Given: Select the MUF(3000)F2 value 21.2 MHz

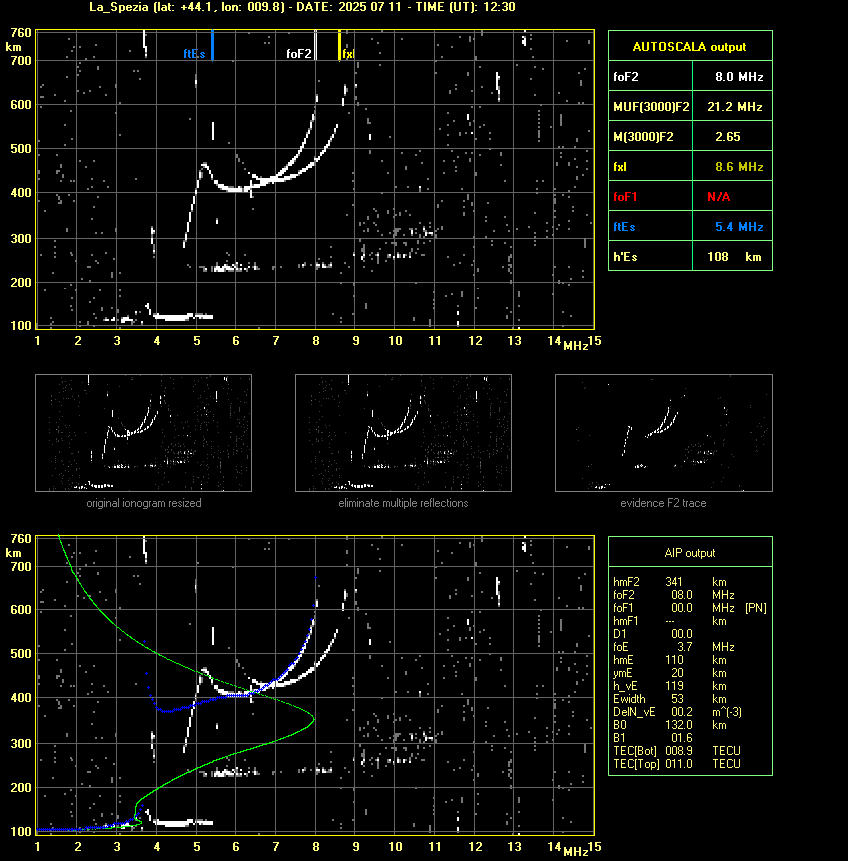Looking at the screenshot, I should [x=734, y=107].
